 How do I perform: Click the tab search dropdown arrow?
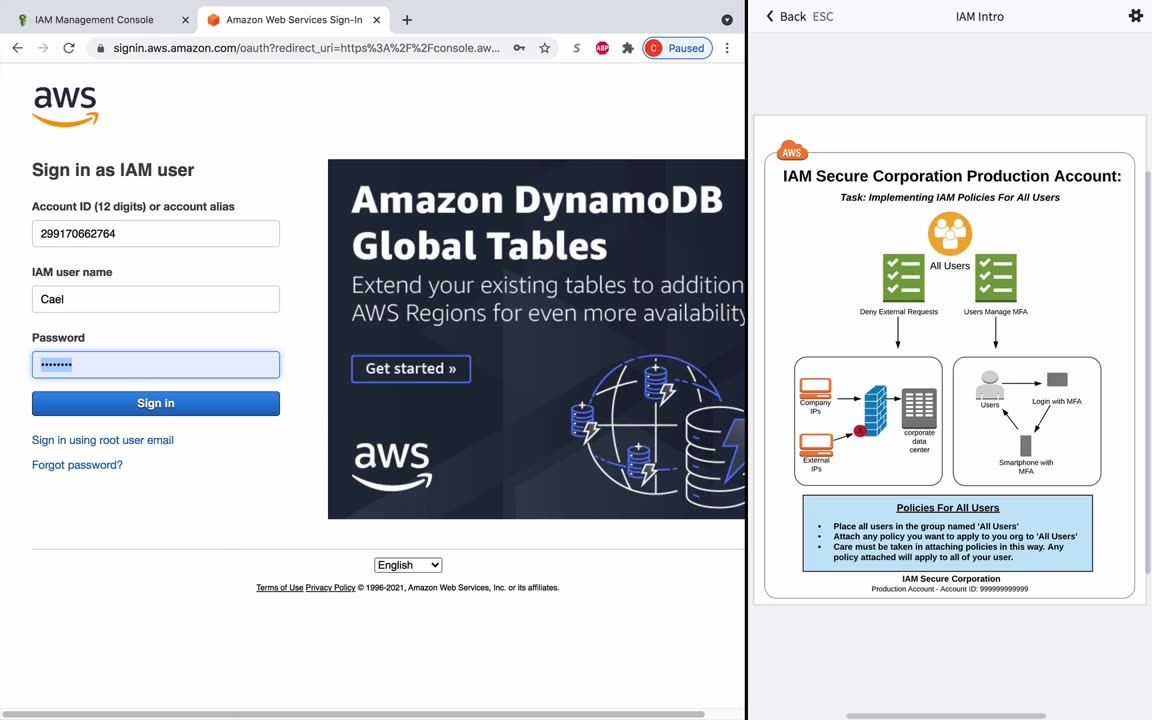pyautogui.click(x=727, y=20)
